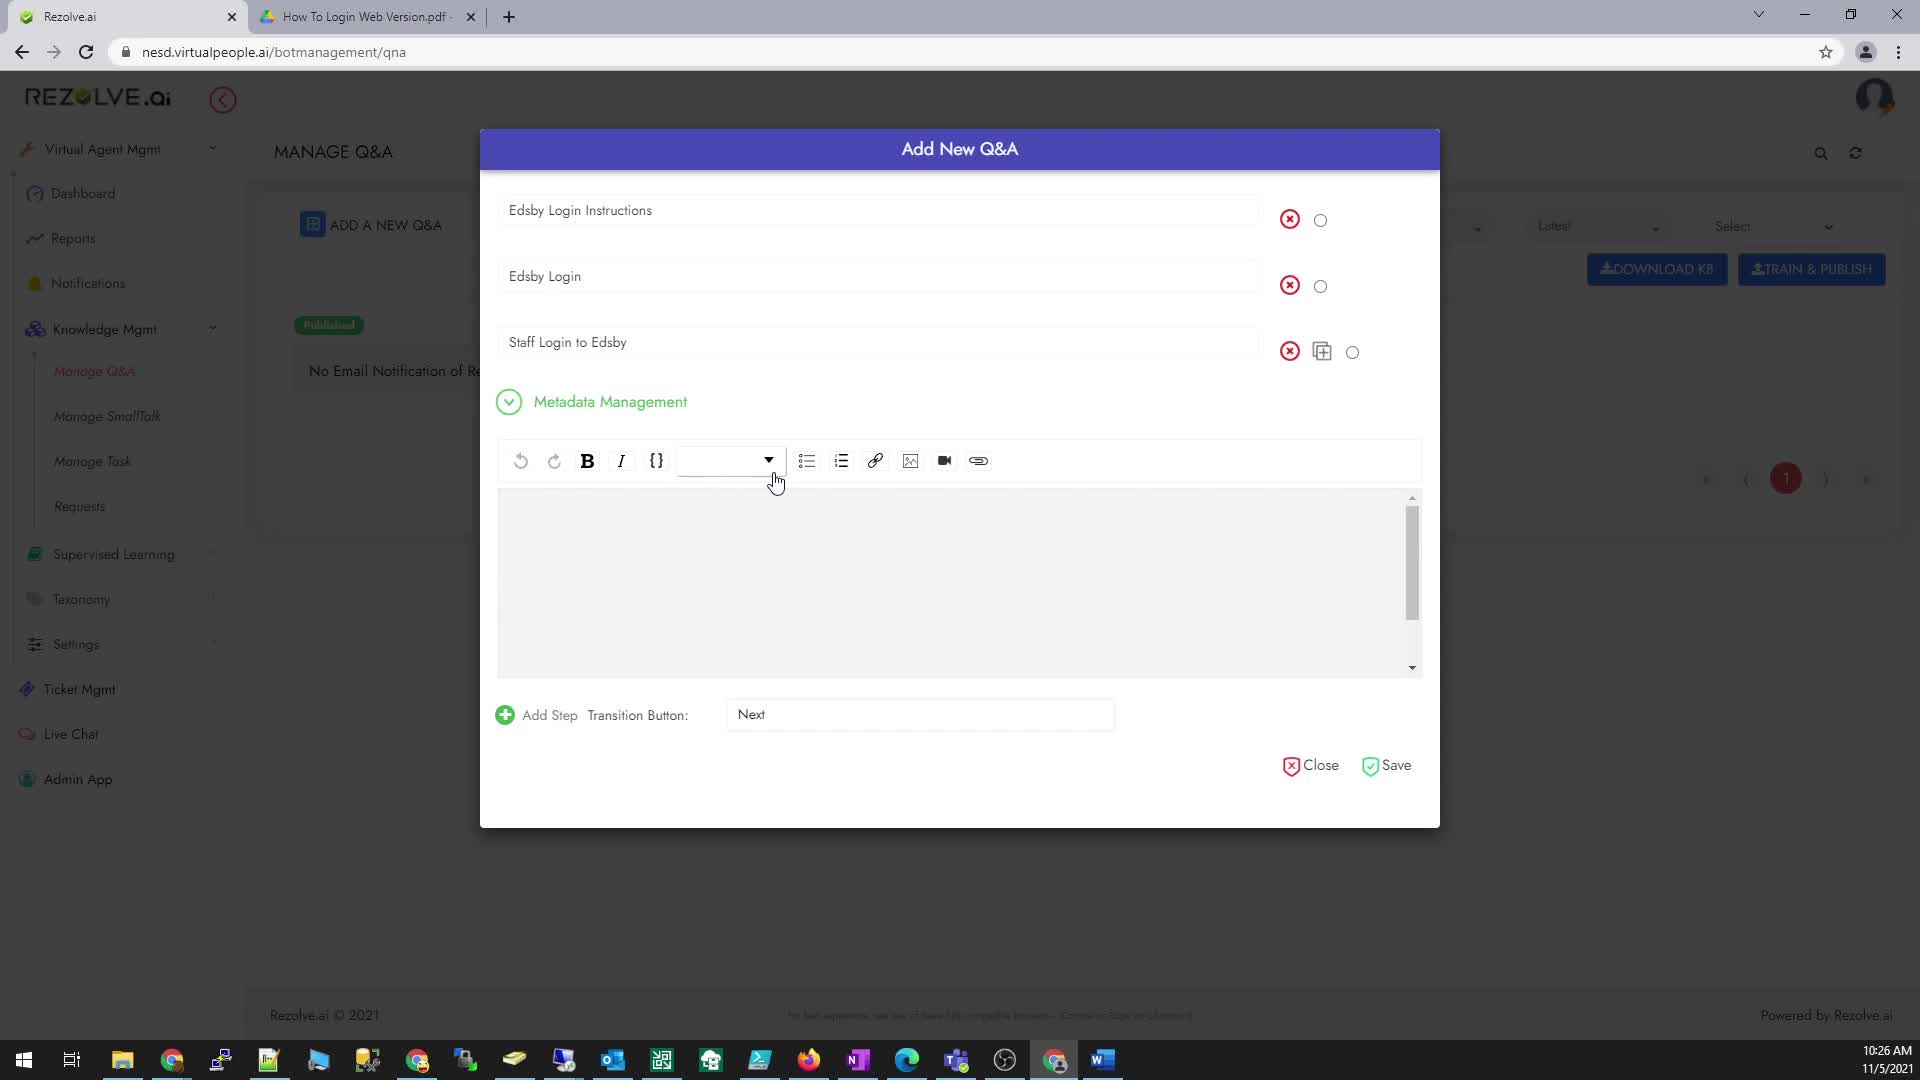This screenshot has height=1080, width=1920.
Task: Toggle radio button next to Edsby Login
Action: [x=1320, y=285]
